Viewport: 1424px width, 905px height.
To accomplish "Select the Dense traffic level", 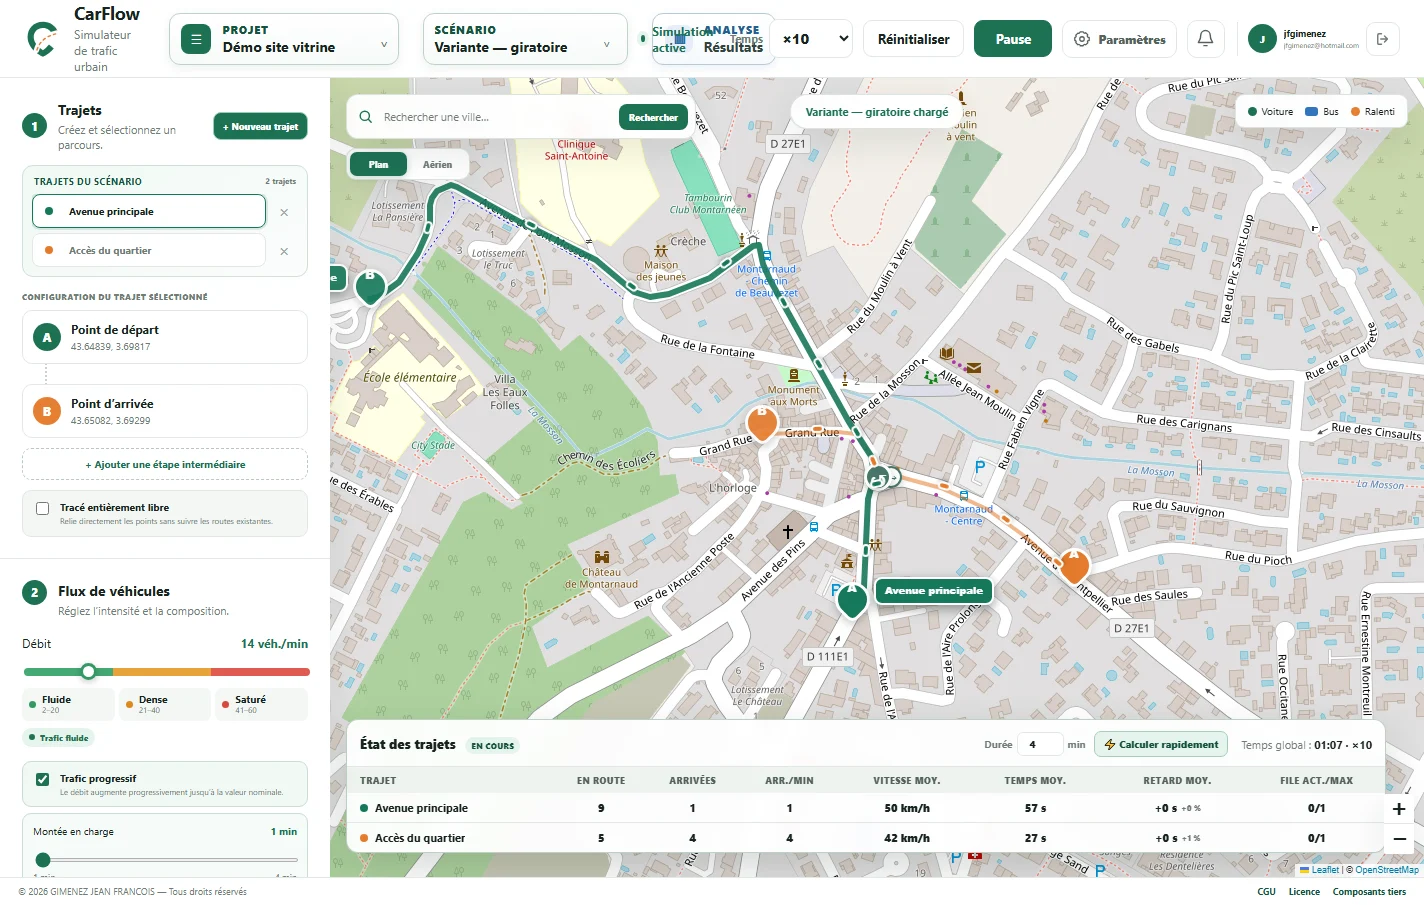I will click(164, 704).
